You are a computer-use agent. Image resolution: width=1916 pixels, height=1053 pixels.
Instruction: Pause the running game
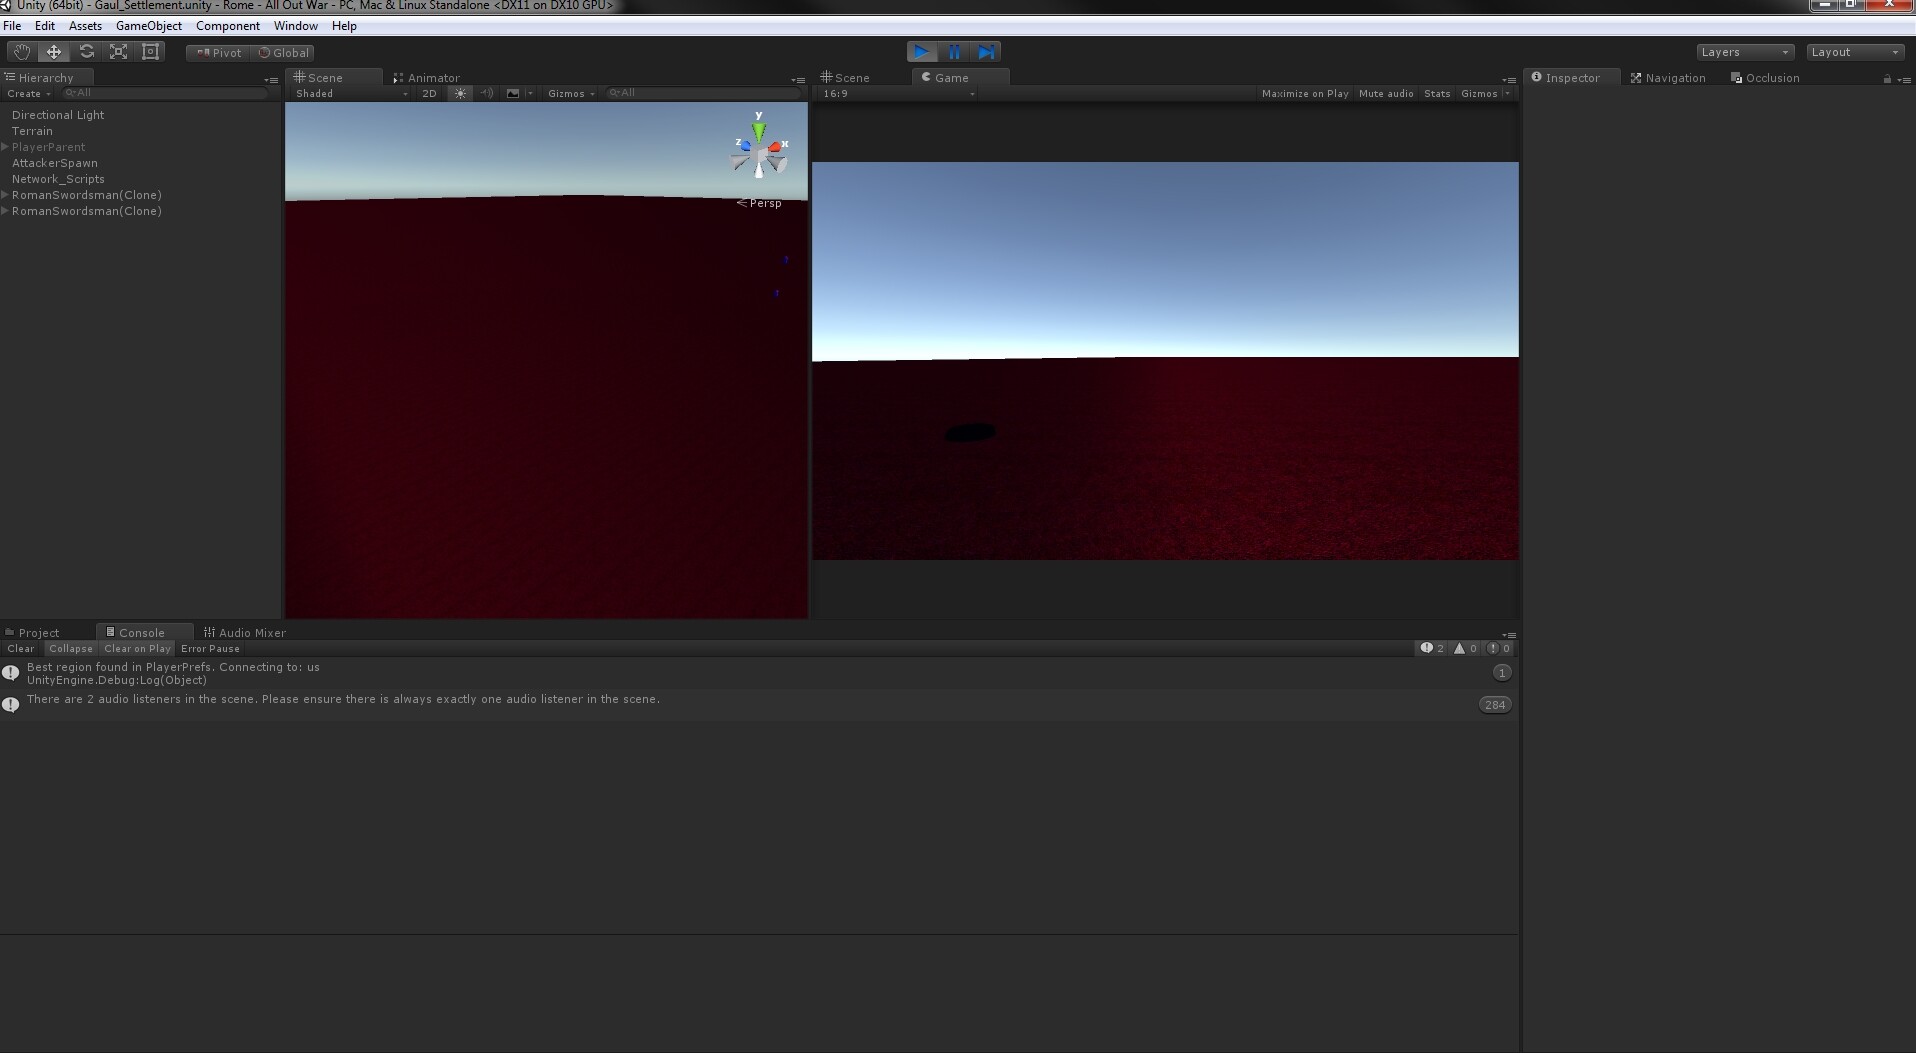pos(955,51)
